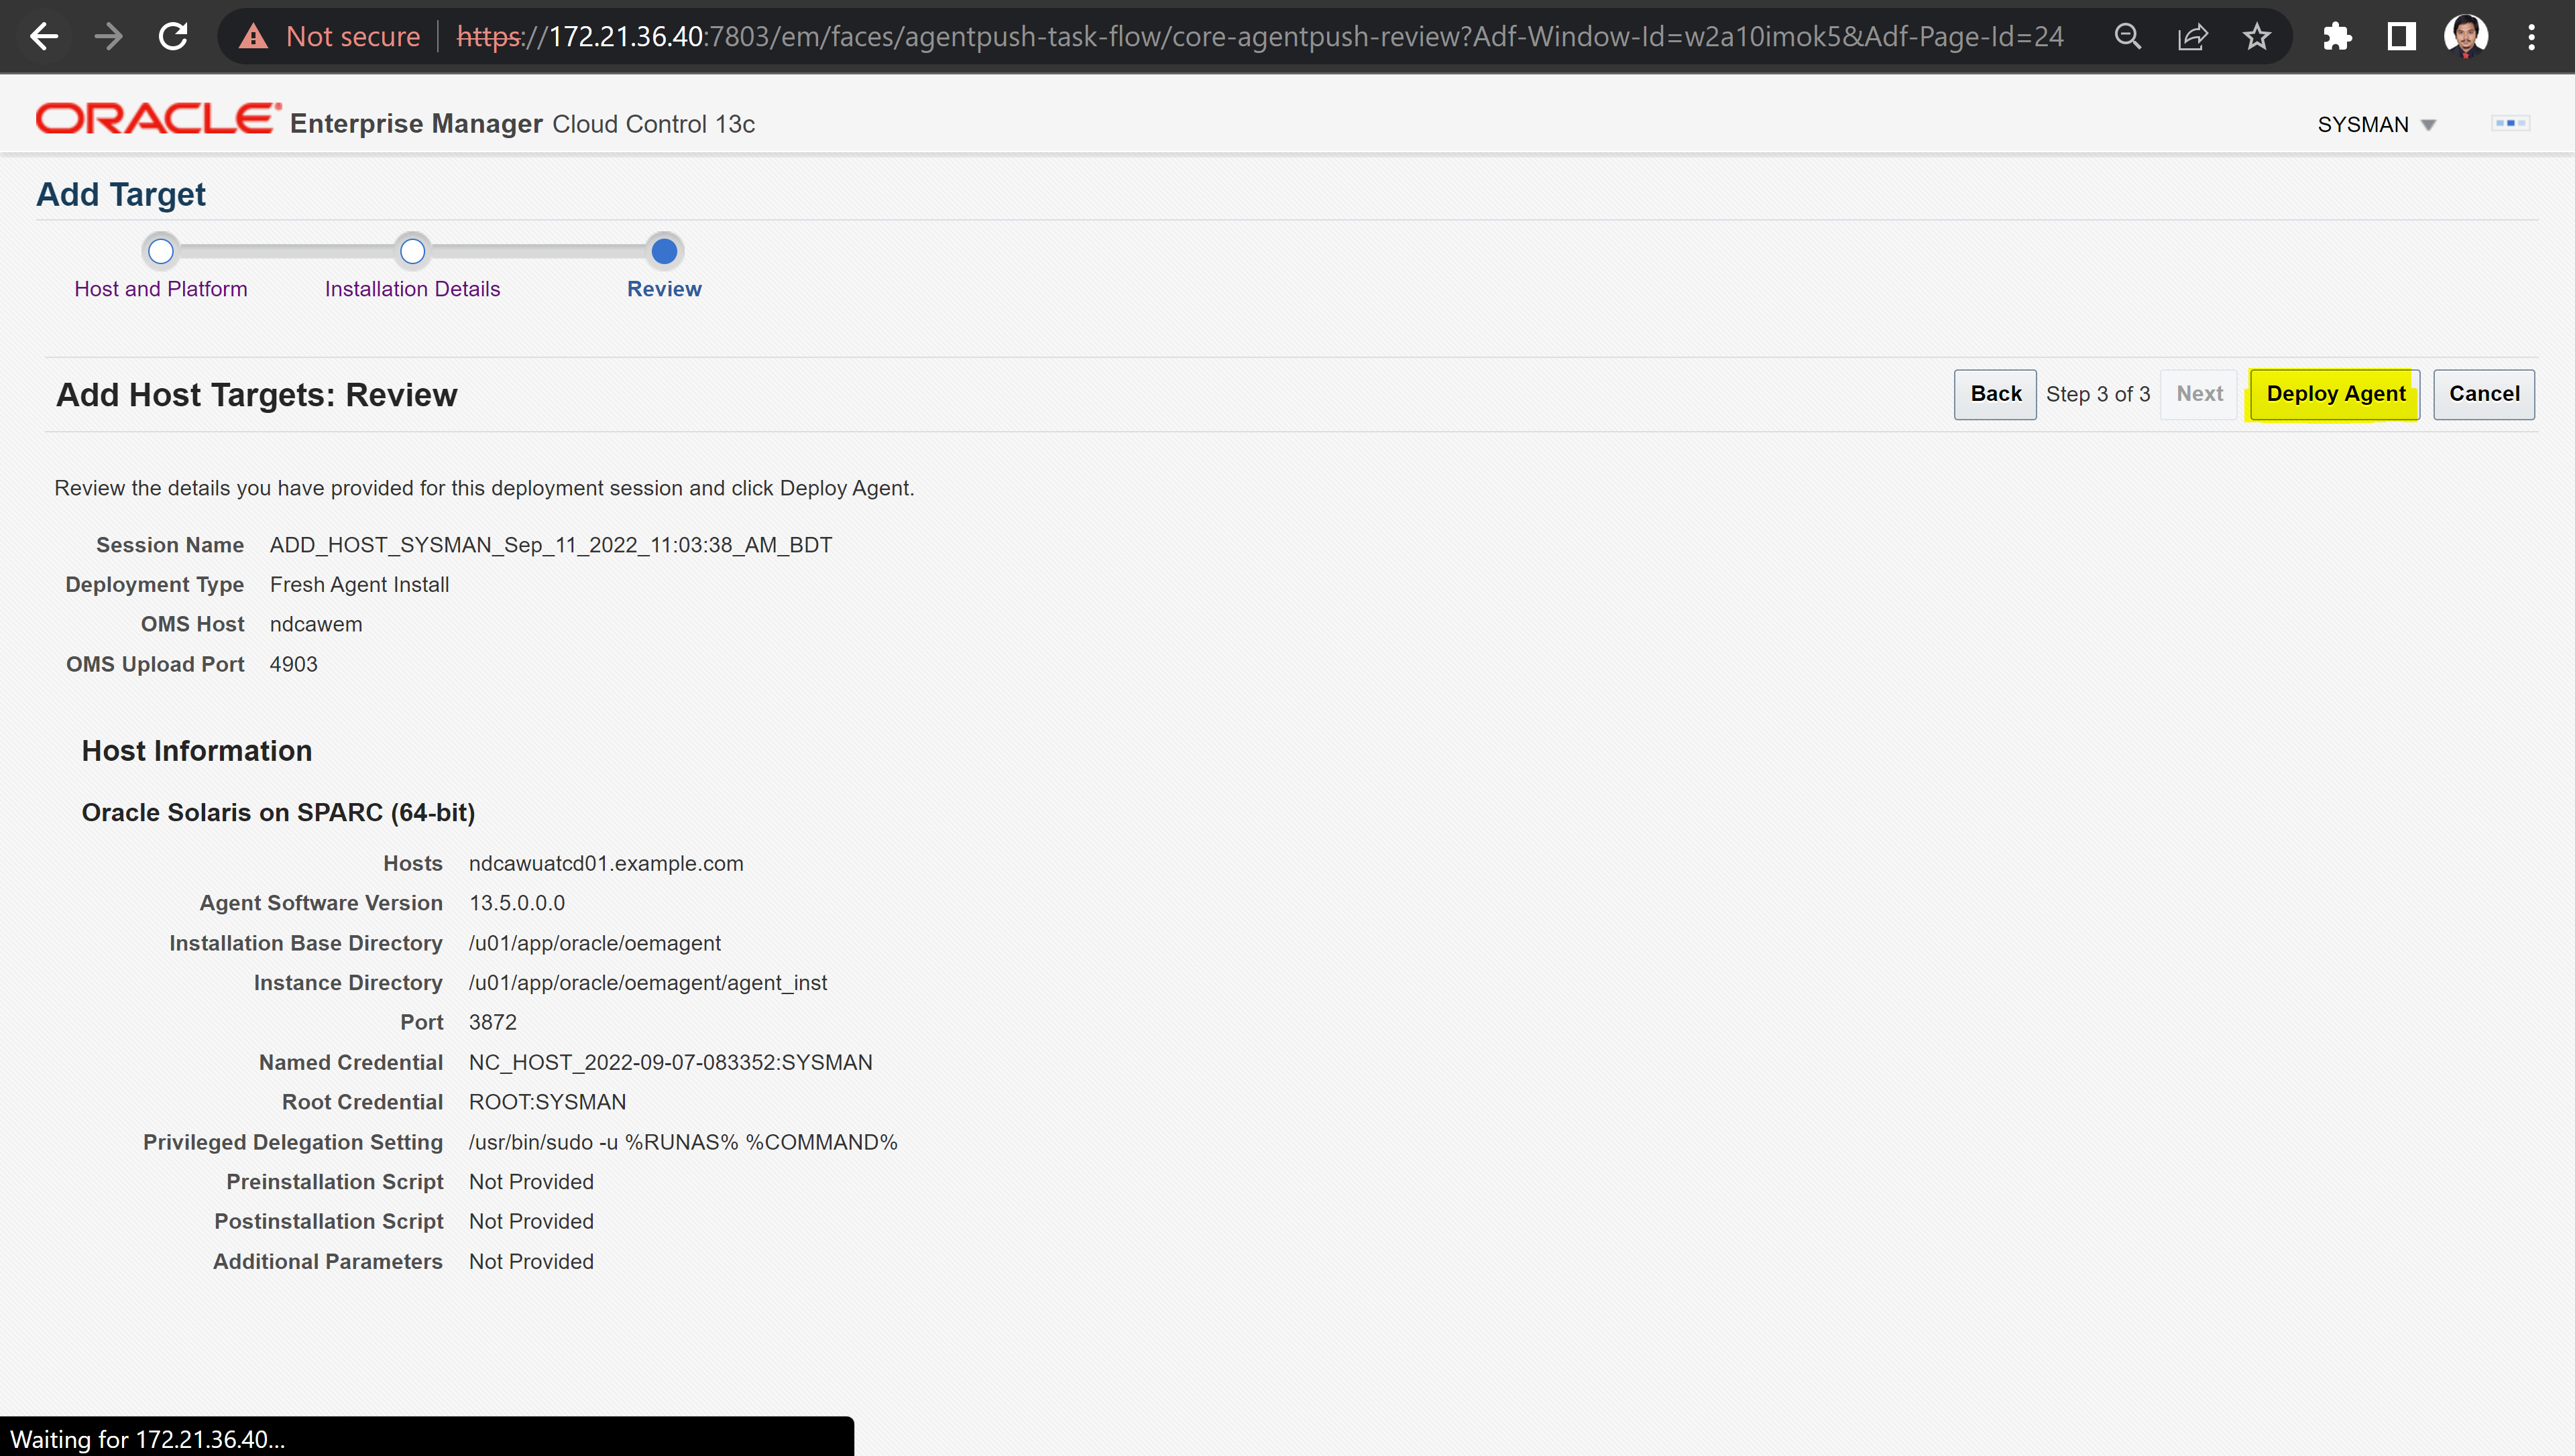Image resolution: width=2575 pixels, height=1456 pixels.
Task: Reload the current page
Action: [x=173, y=37]
